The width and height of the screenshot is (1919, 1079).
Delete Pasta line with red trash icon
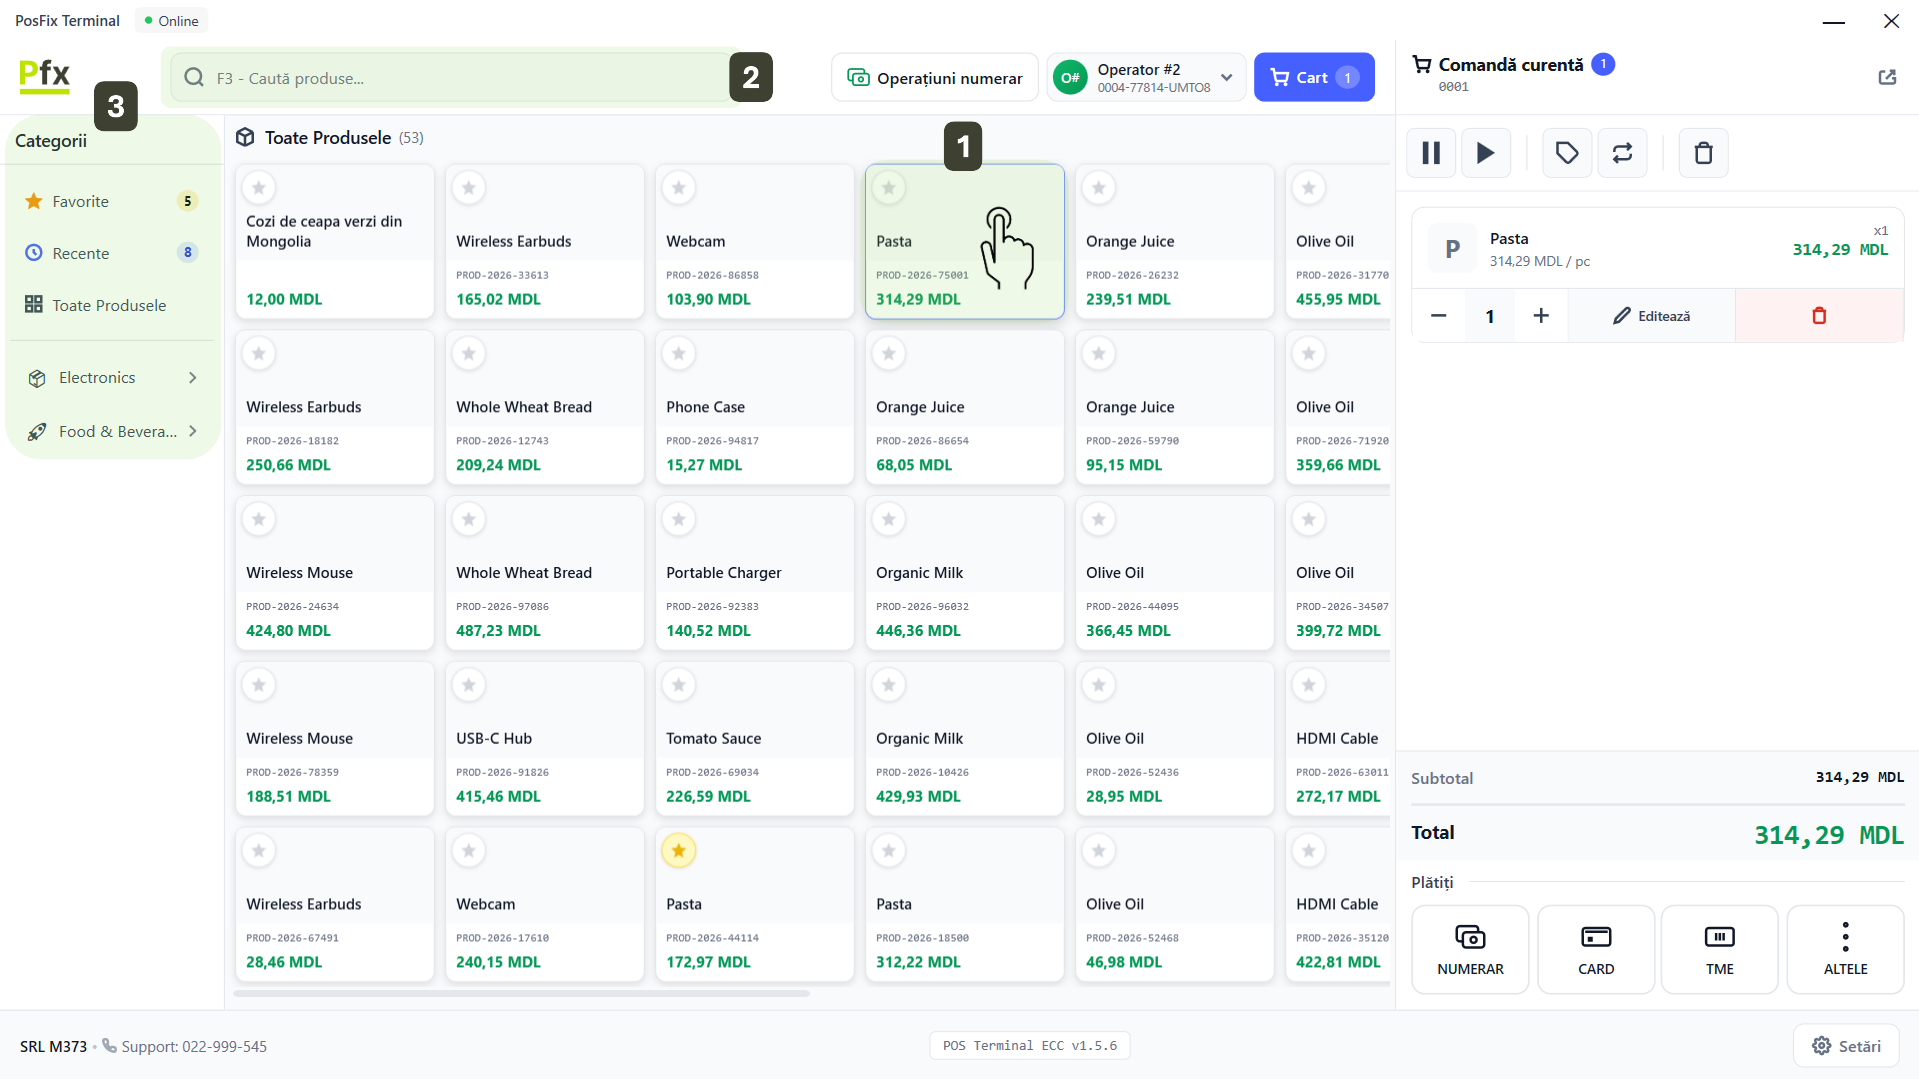(x=1819, y=316)
